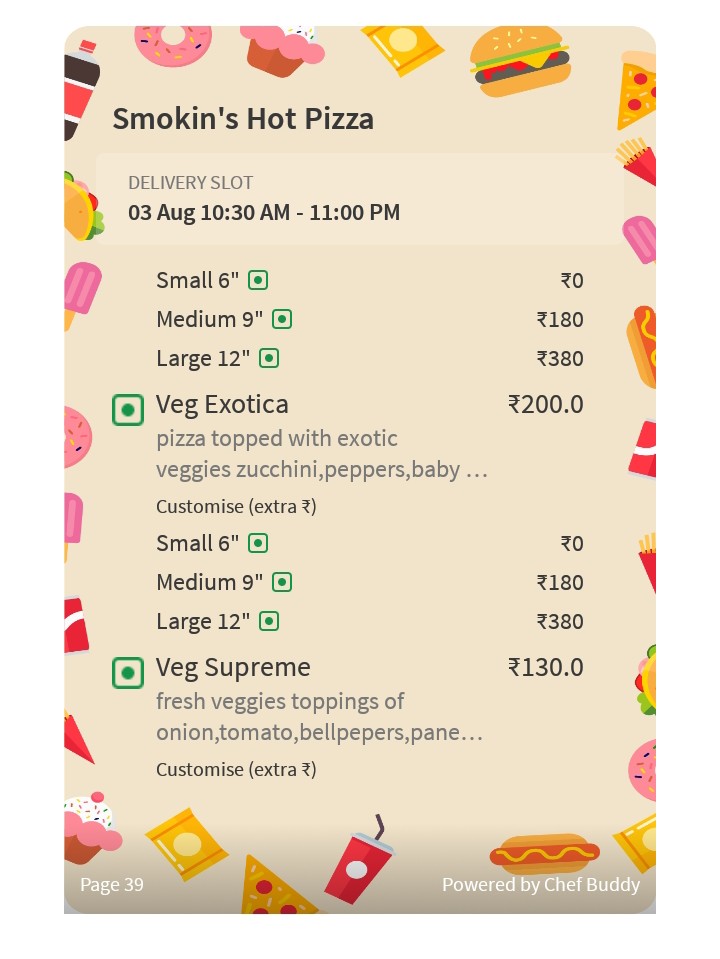This screenshot has height=959, width=720.
Task: Click the veg mark next to second Medium 9"
Action: point(281,582)
